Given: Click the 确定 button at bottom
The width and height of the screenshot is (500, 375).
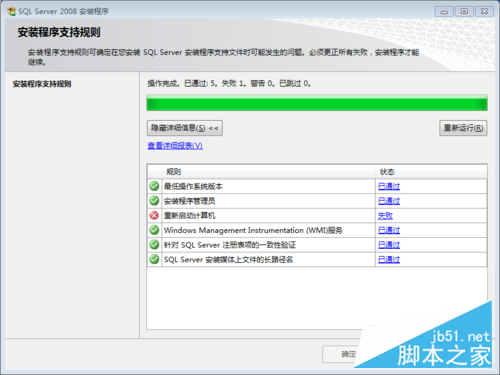Looking at the screenshot, I should [347, 354].
